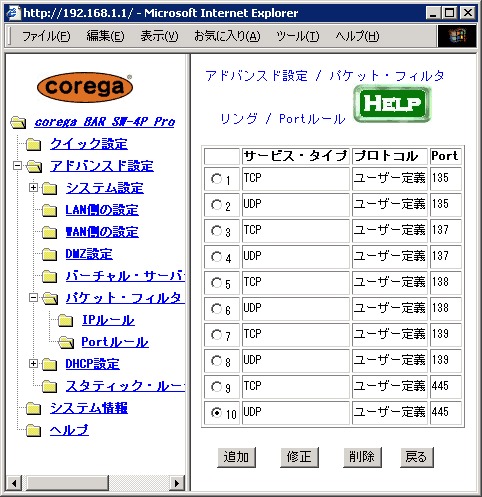Select radio button for rule 5 TCP 138
482x497 pixels.
(216, 283)
